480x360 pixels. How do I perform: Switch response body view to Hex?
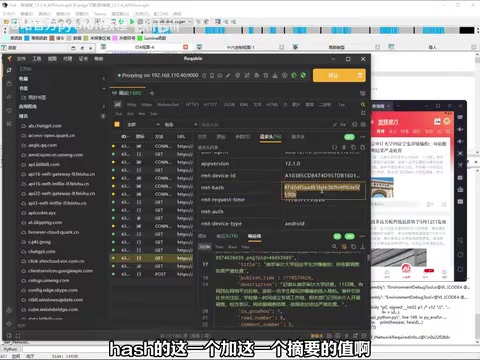tap(245, 247)
